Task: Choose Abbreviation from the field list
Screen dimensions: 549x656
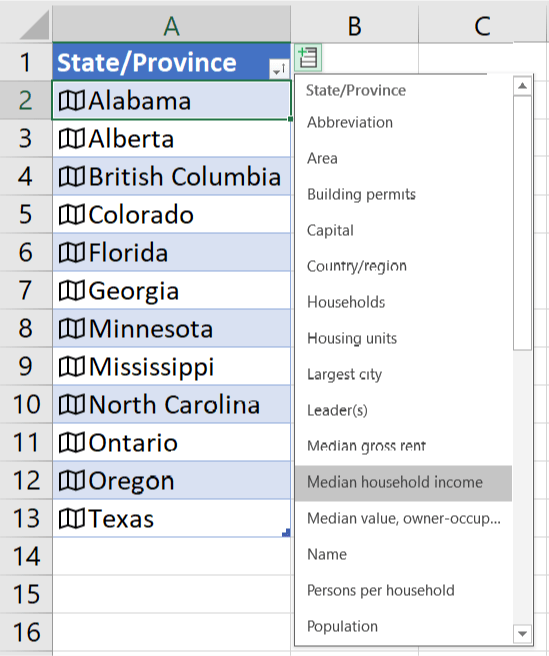Action: click(x=403, y=122)
